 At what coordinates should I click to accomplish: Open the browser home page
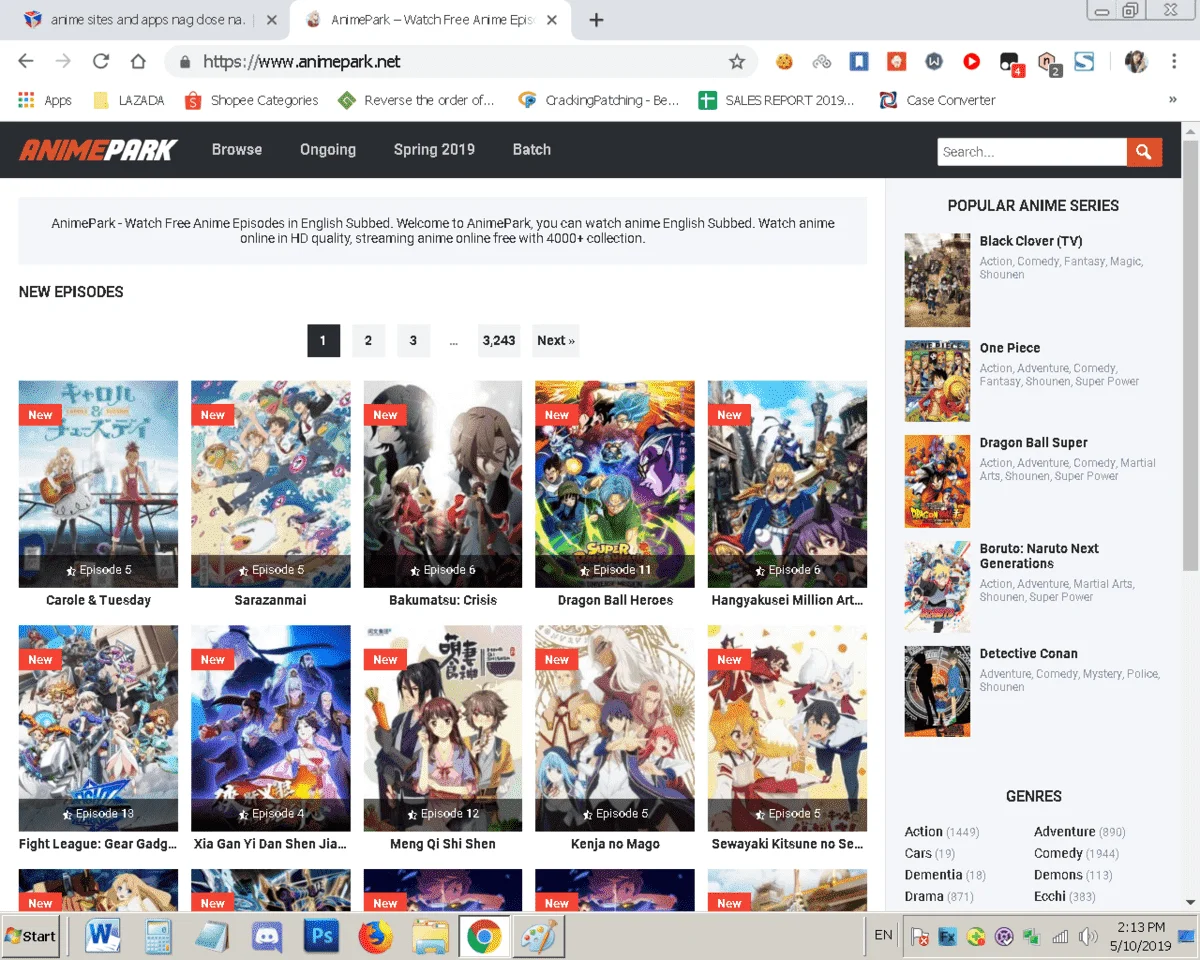[x=138, y=62]
